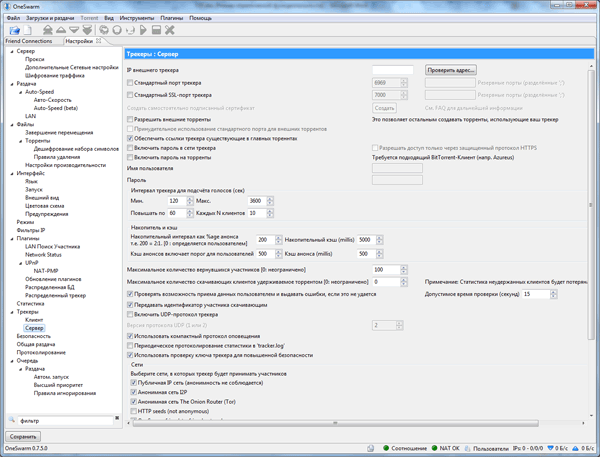The height and width of the screenshot is (457, 600).
Task: Click the blue upload speed triangle icon
Action: (575, 448)
